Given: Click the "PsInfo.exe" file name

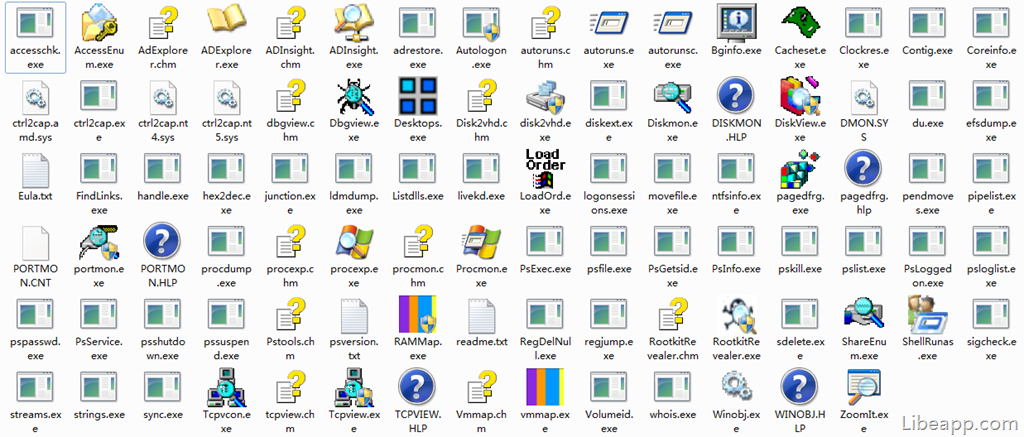Looking at the screenshot, I should point(736,269).
